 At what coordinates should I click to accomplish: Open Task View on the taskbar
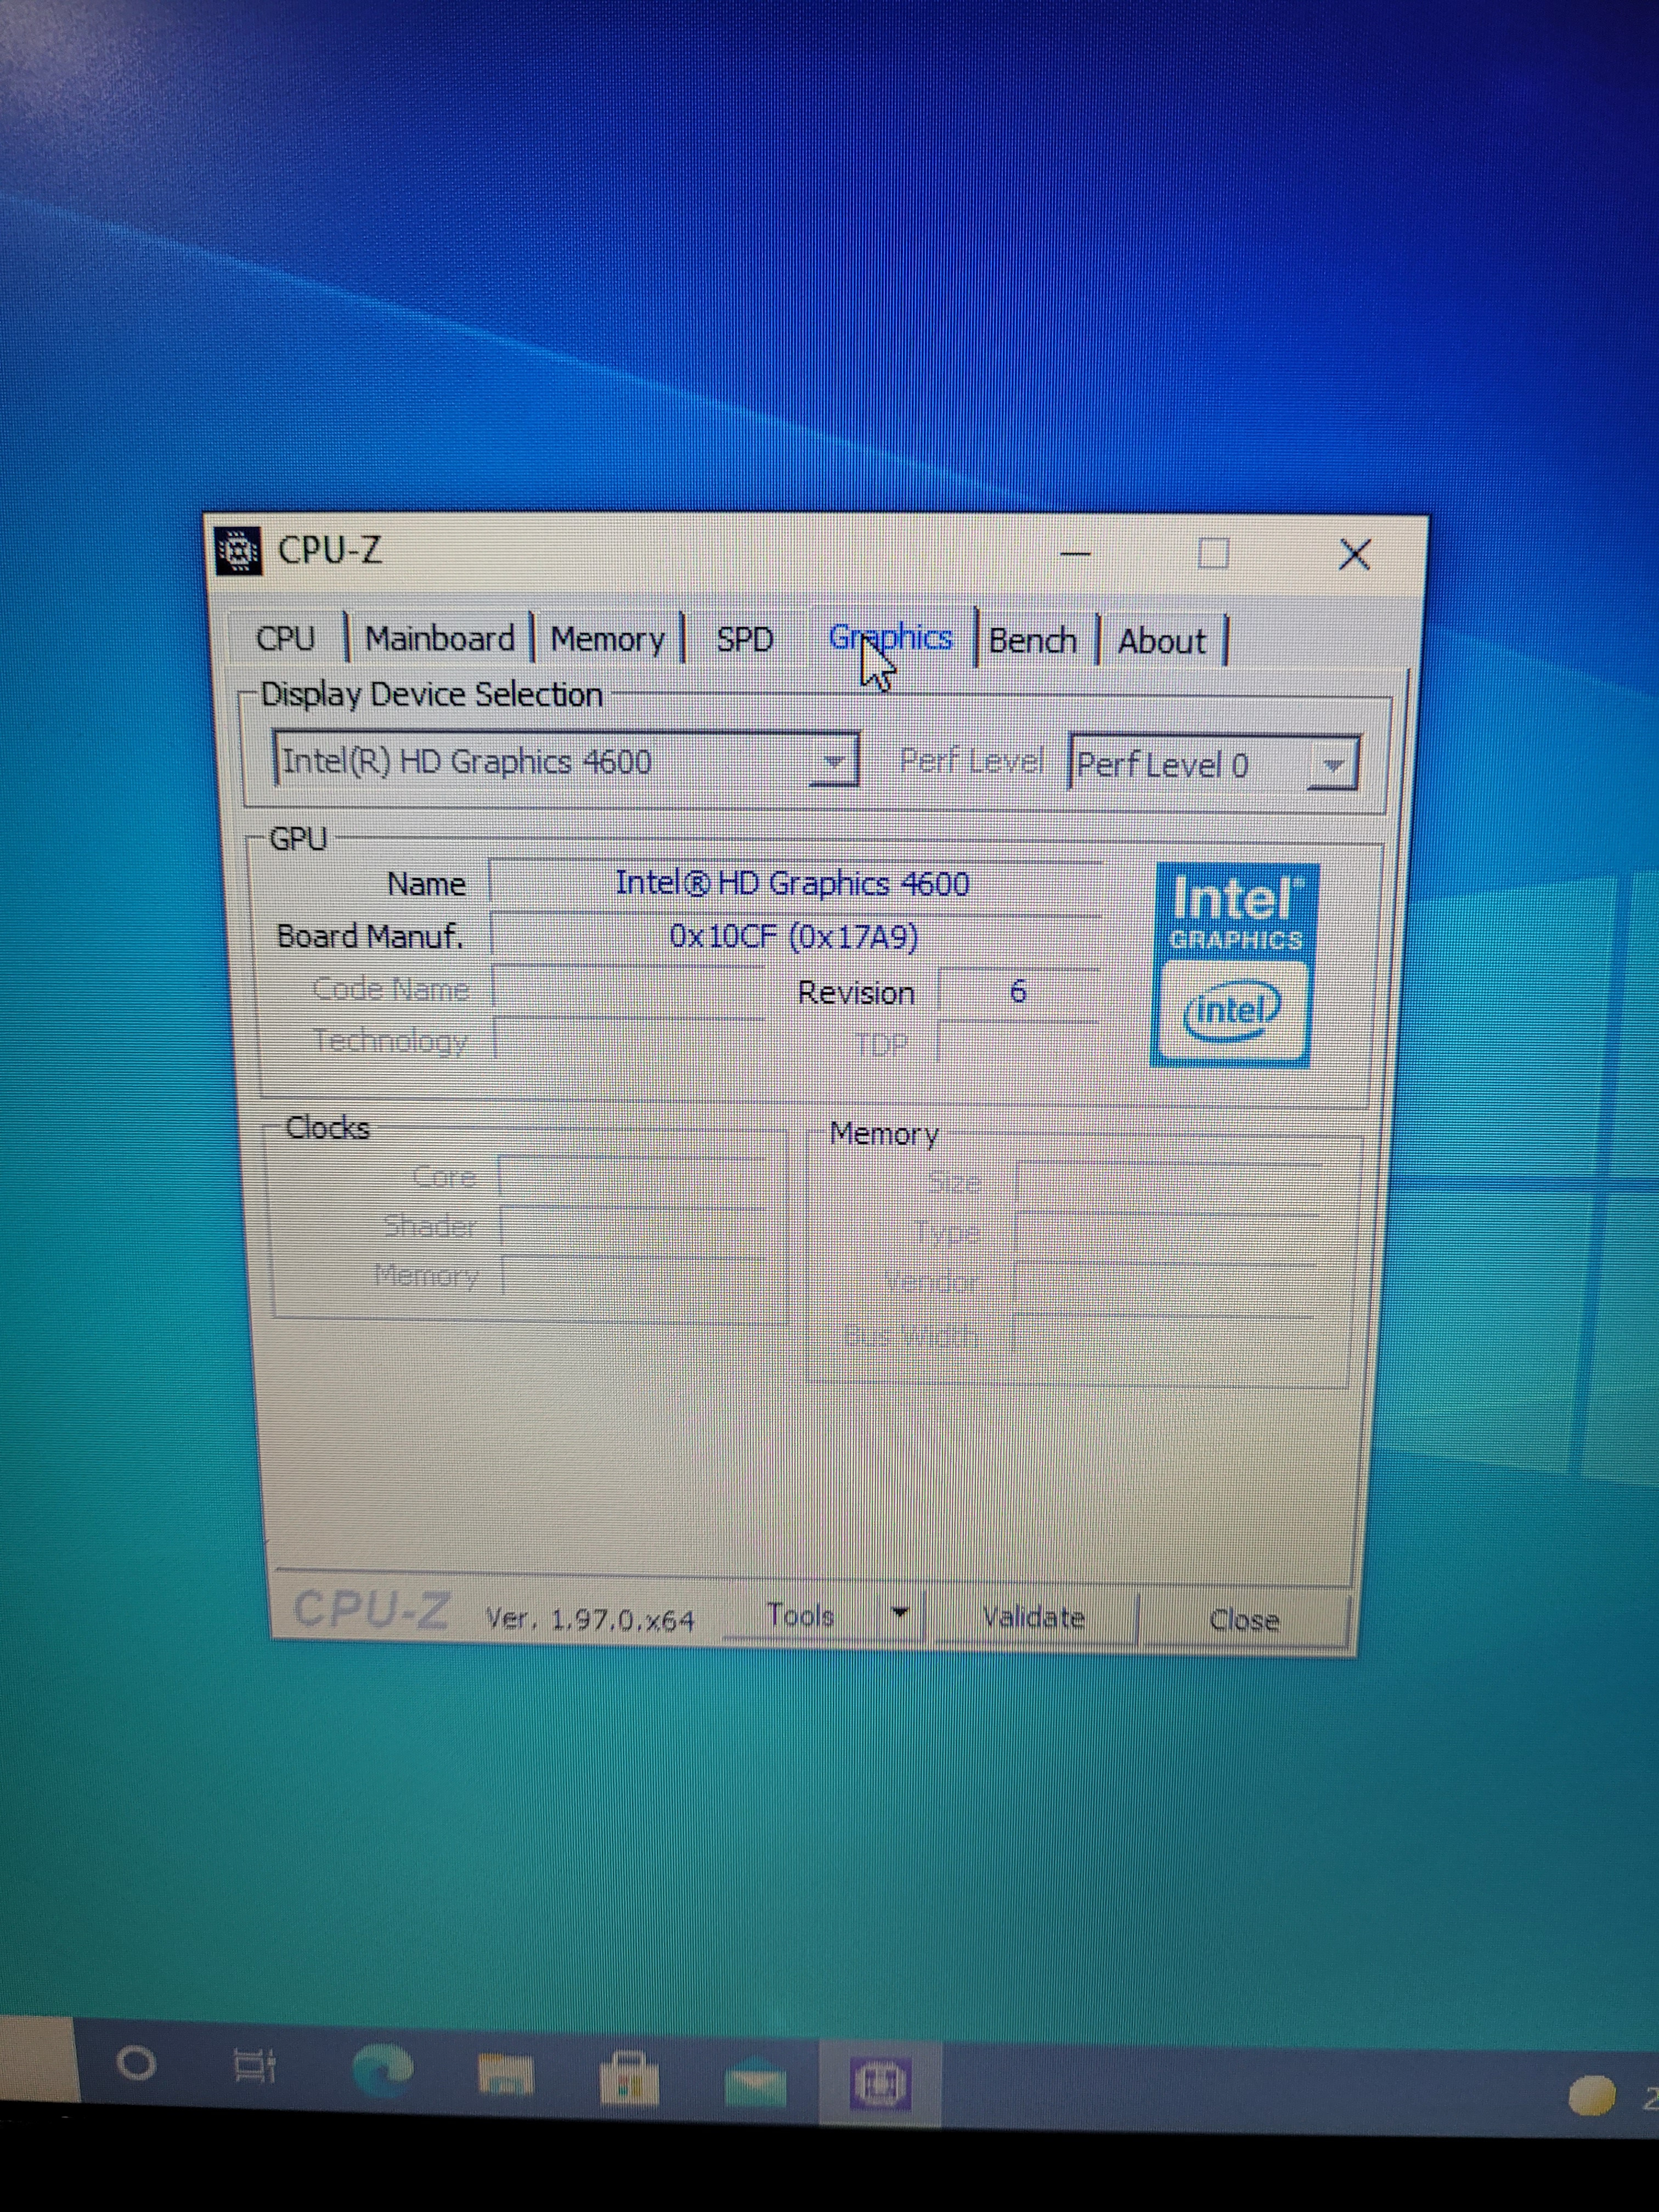[x=254, y=2066]
